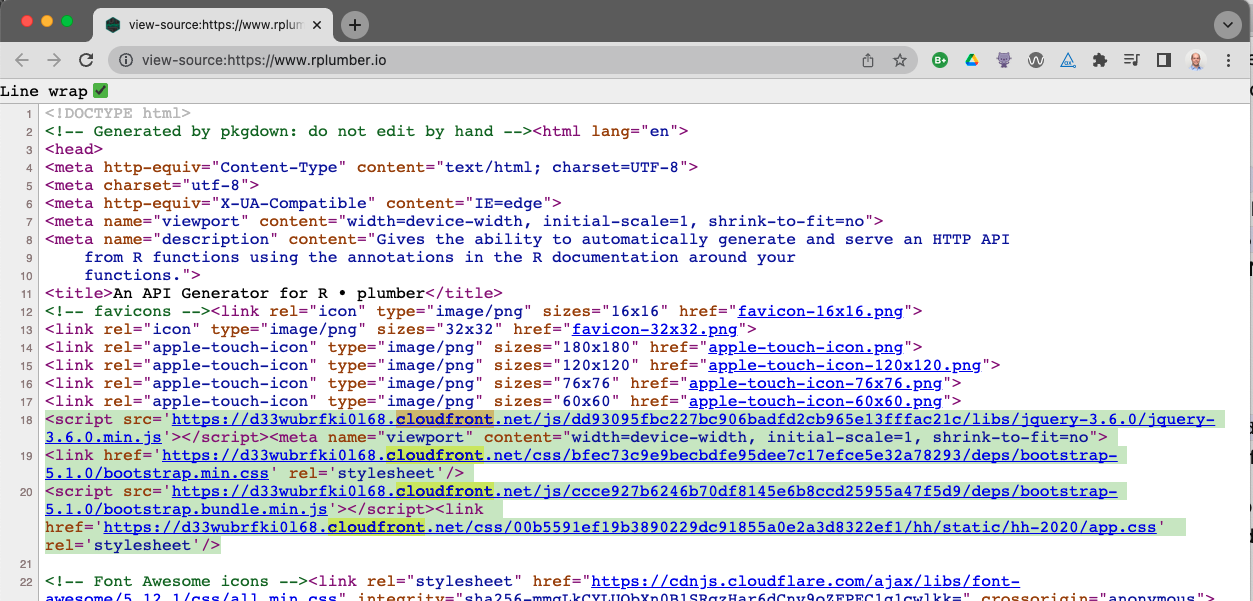The width and height of the screenshot is (1253, 601).
Task: Click the dark W circle extension icon
Action: click(x=1036, y=60)
